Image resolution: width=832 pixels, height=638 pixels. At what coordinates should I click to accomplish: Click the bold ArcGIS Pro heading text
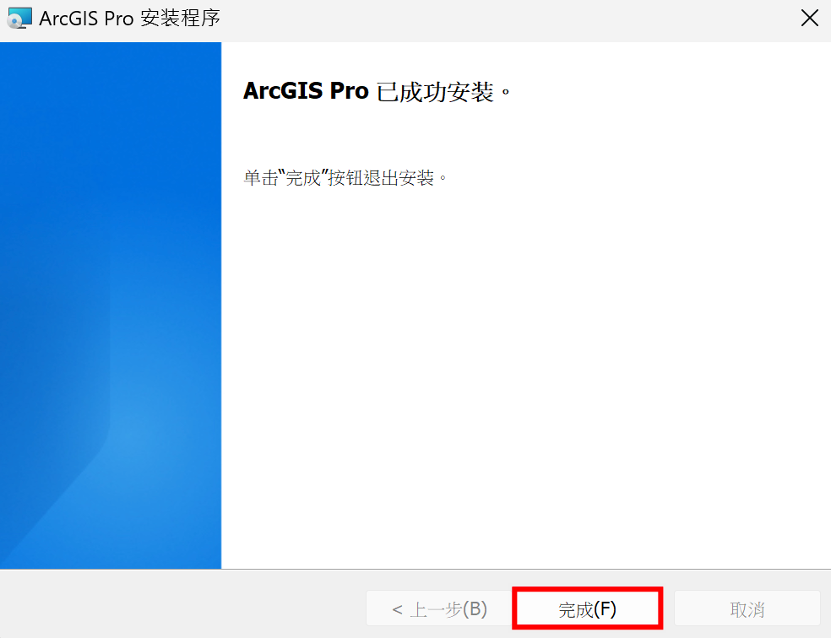point(306,91)
